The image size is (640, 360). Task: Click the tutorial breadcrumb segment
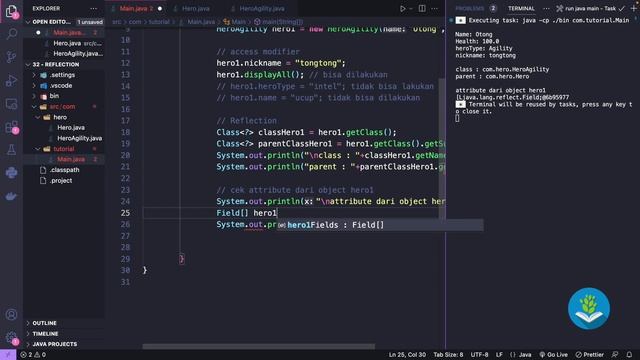tap(159, 22)
